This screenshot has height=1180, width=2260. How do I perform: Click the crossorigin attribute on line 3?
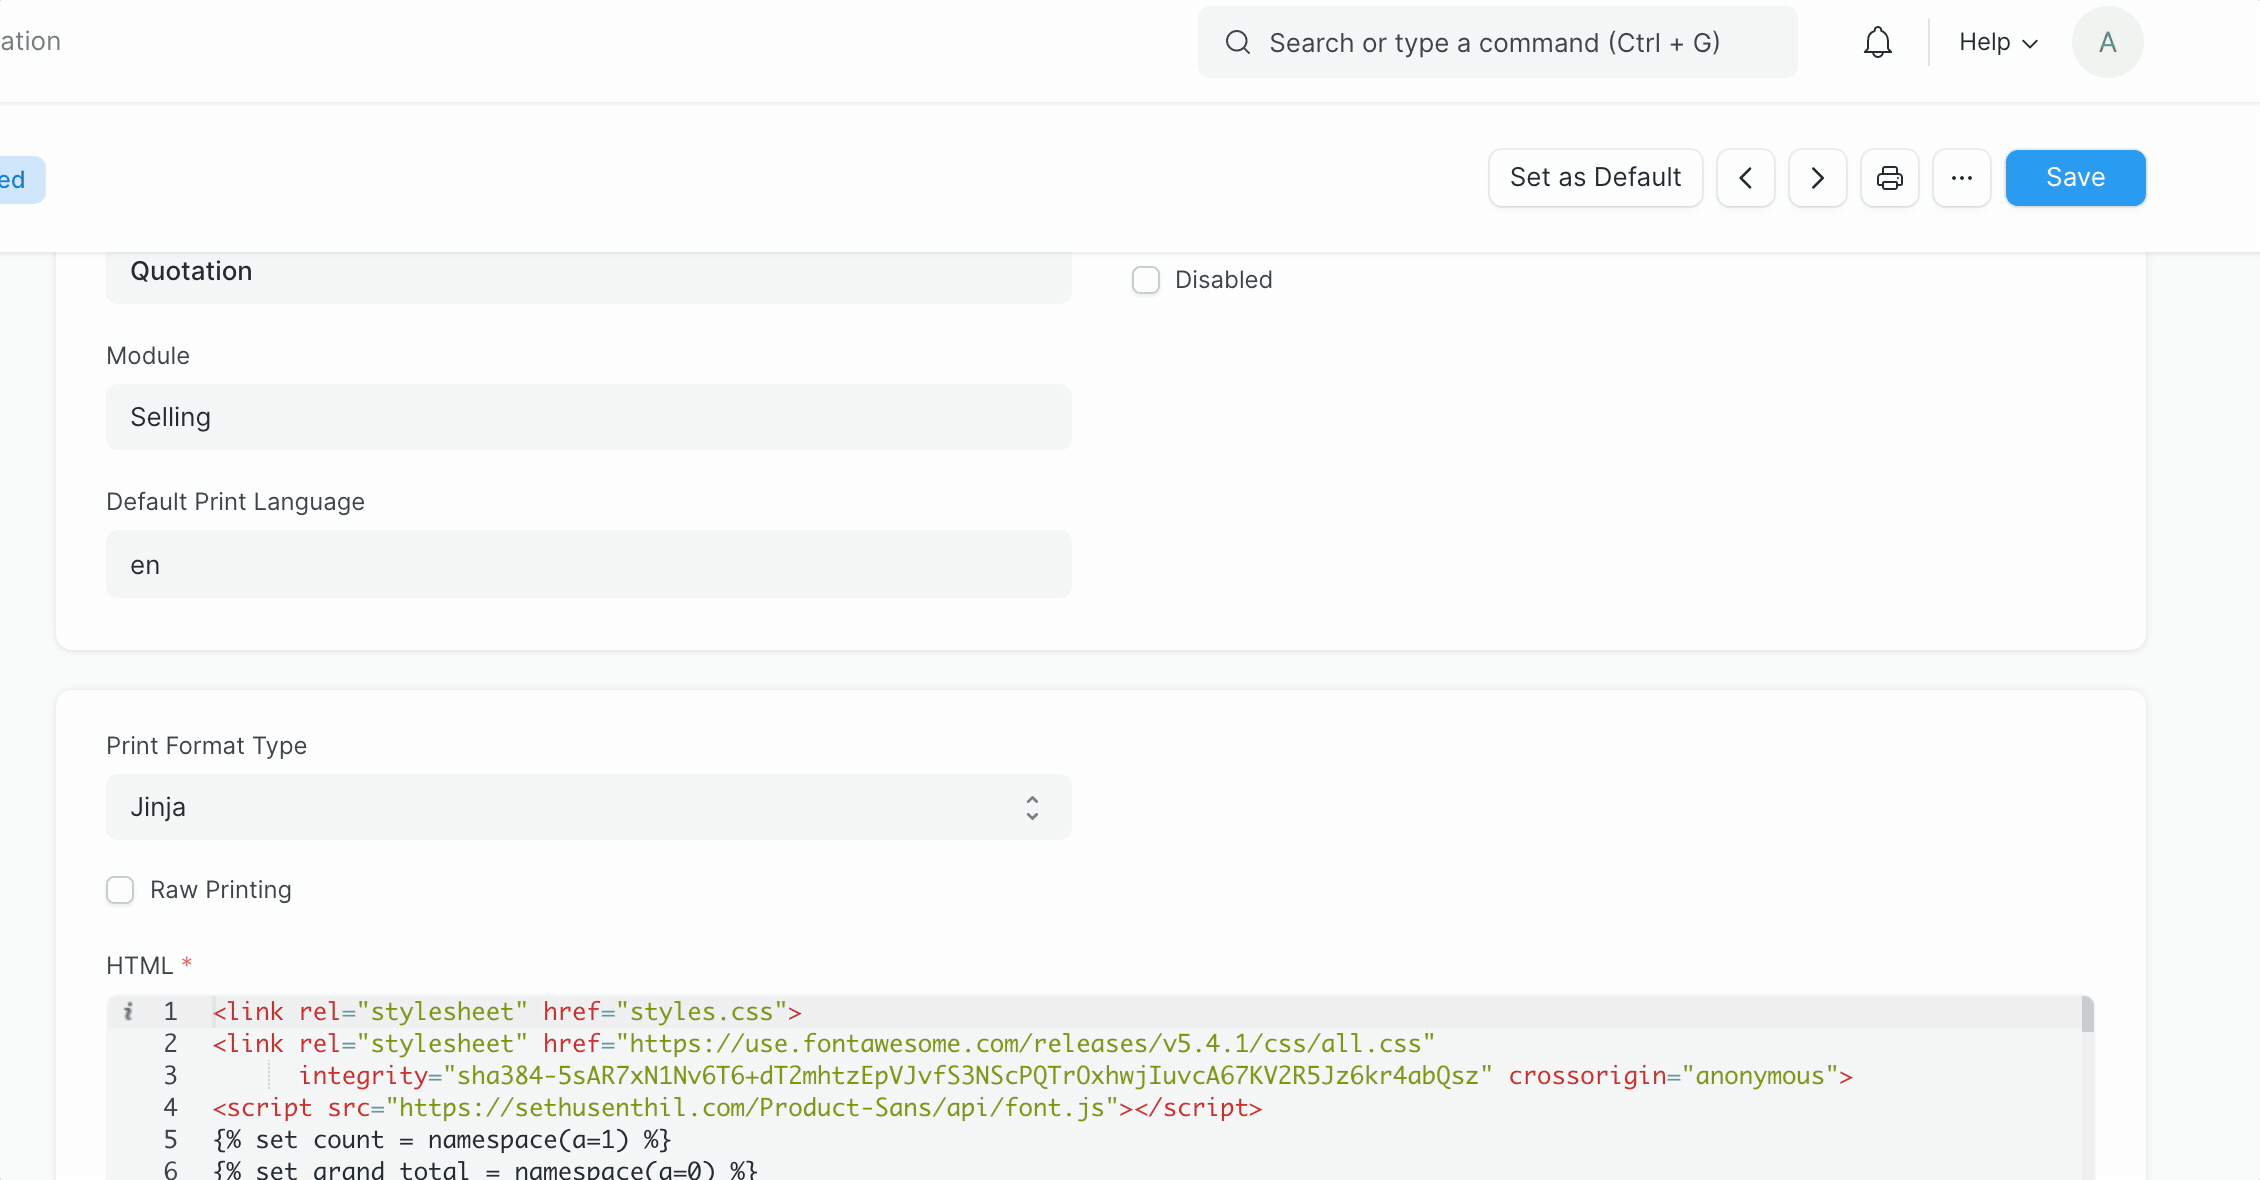[1680, 1076]
